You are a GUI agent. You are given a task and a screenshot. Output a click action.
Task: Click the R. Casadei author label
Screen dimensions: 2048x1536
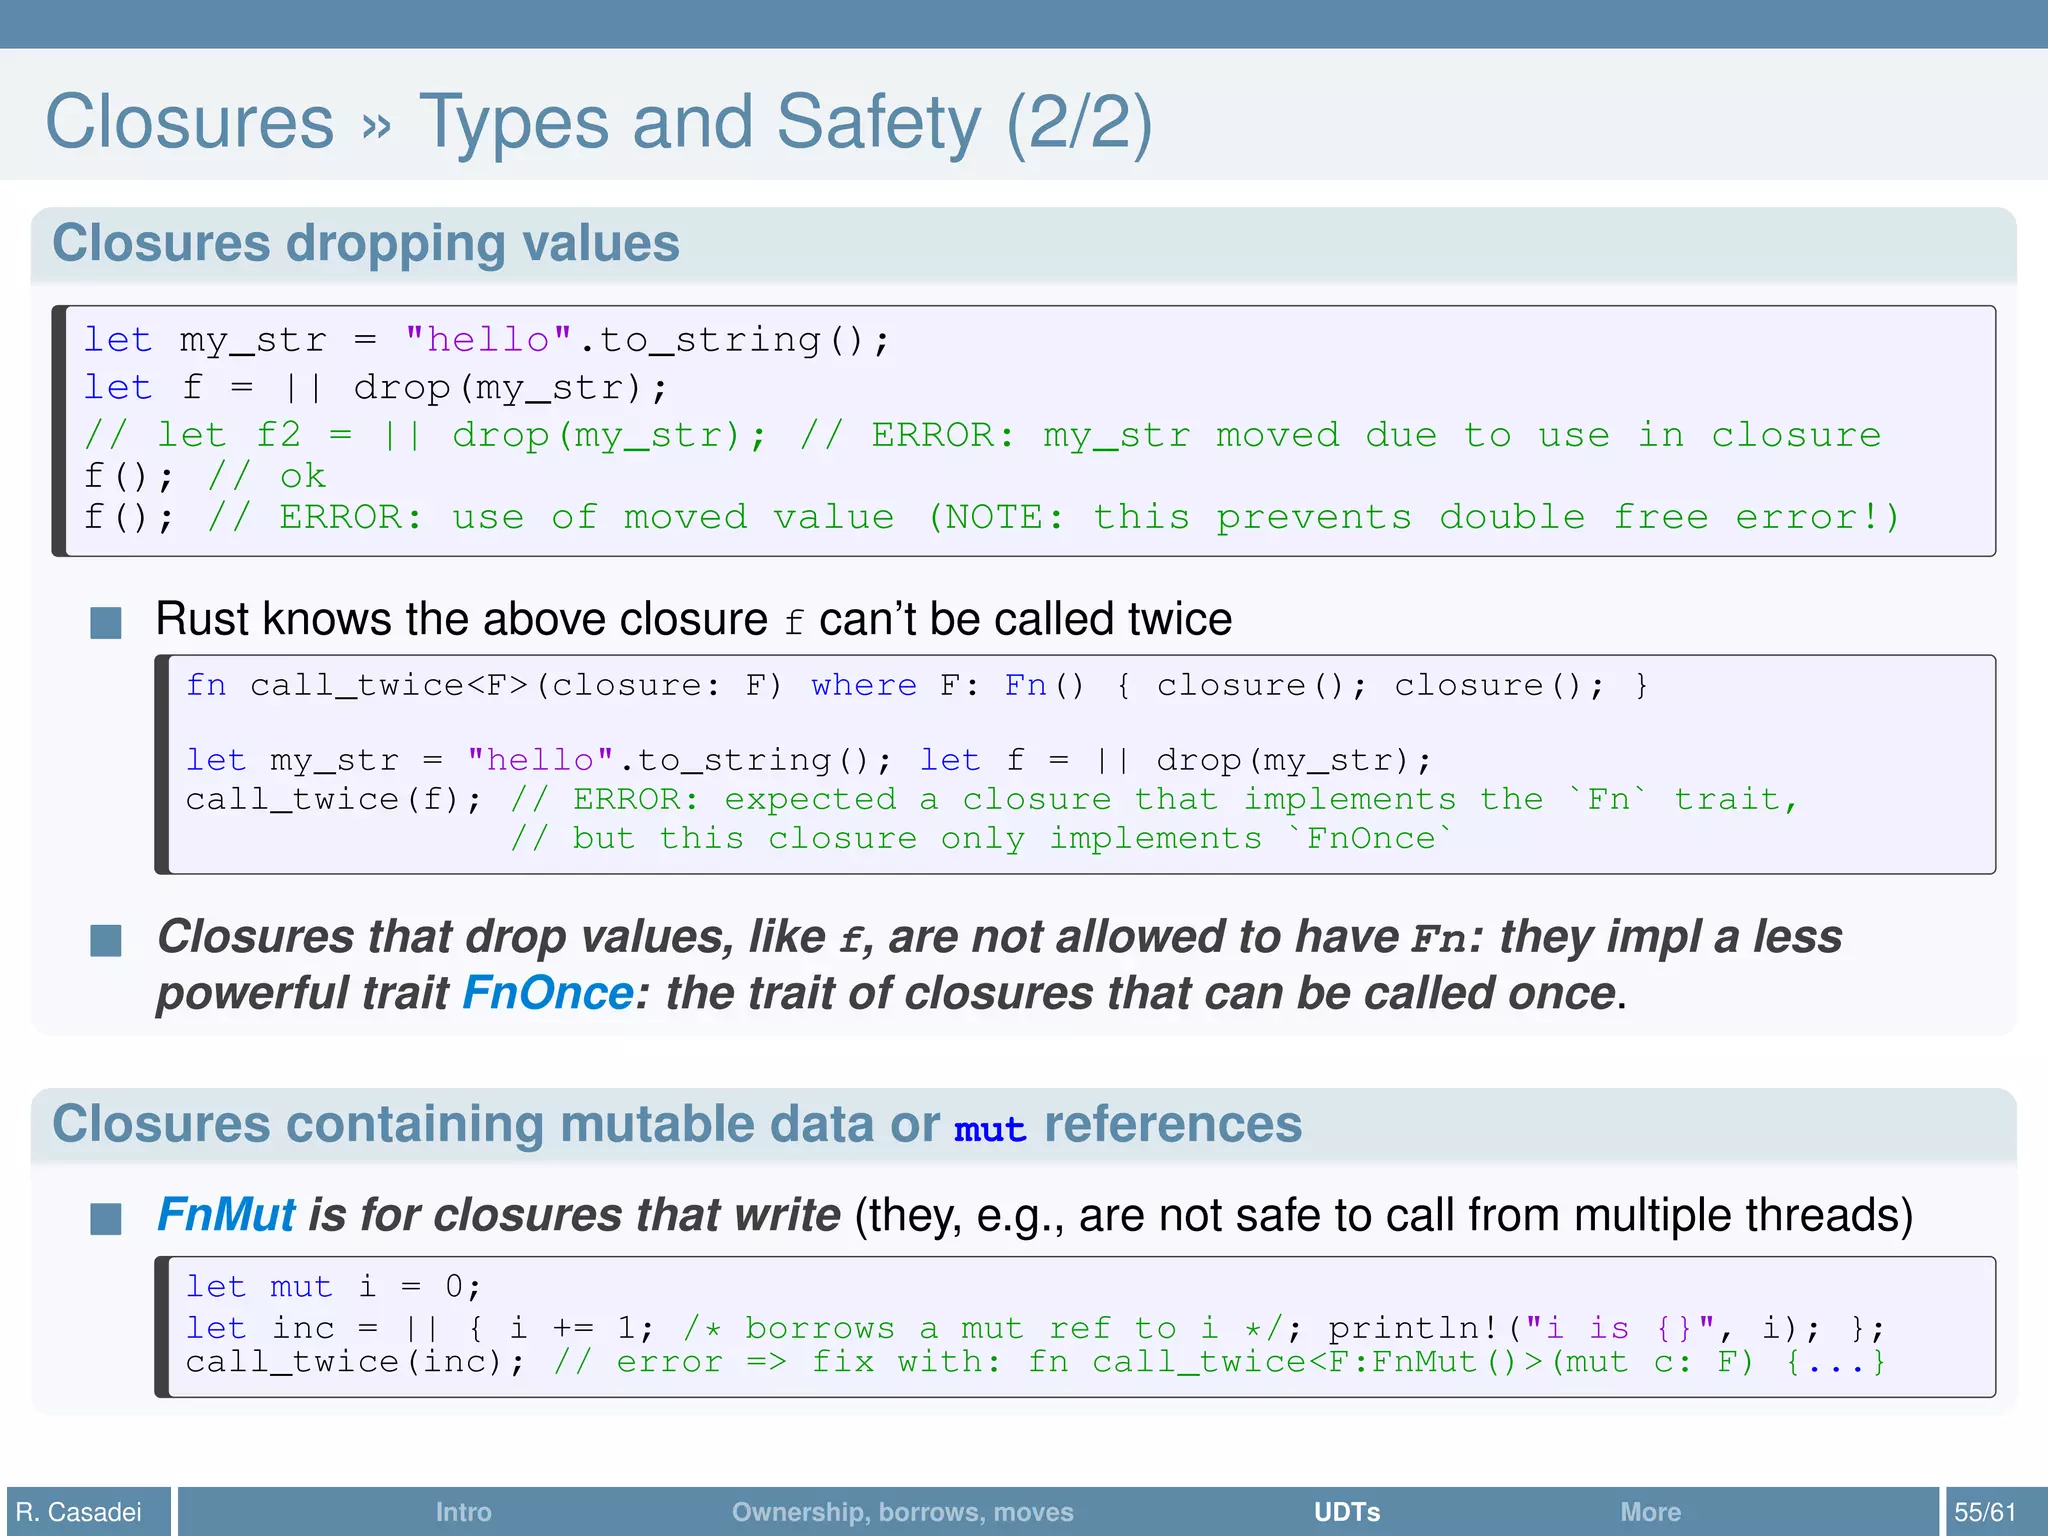point(79,1511)
